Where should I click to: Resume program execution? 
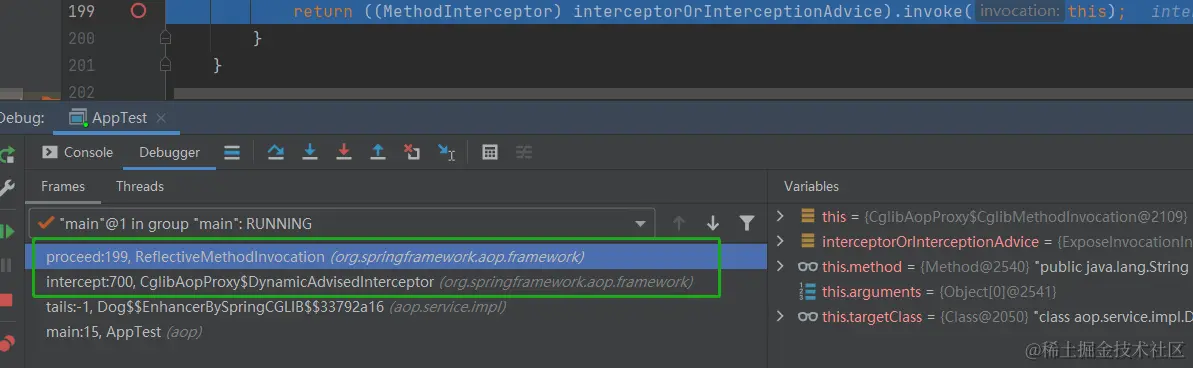point(7,231)
